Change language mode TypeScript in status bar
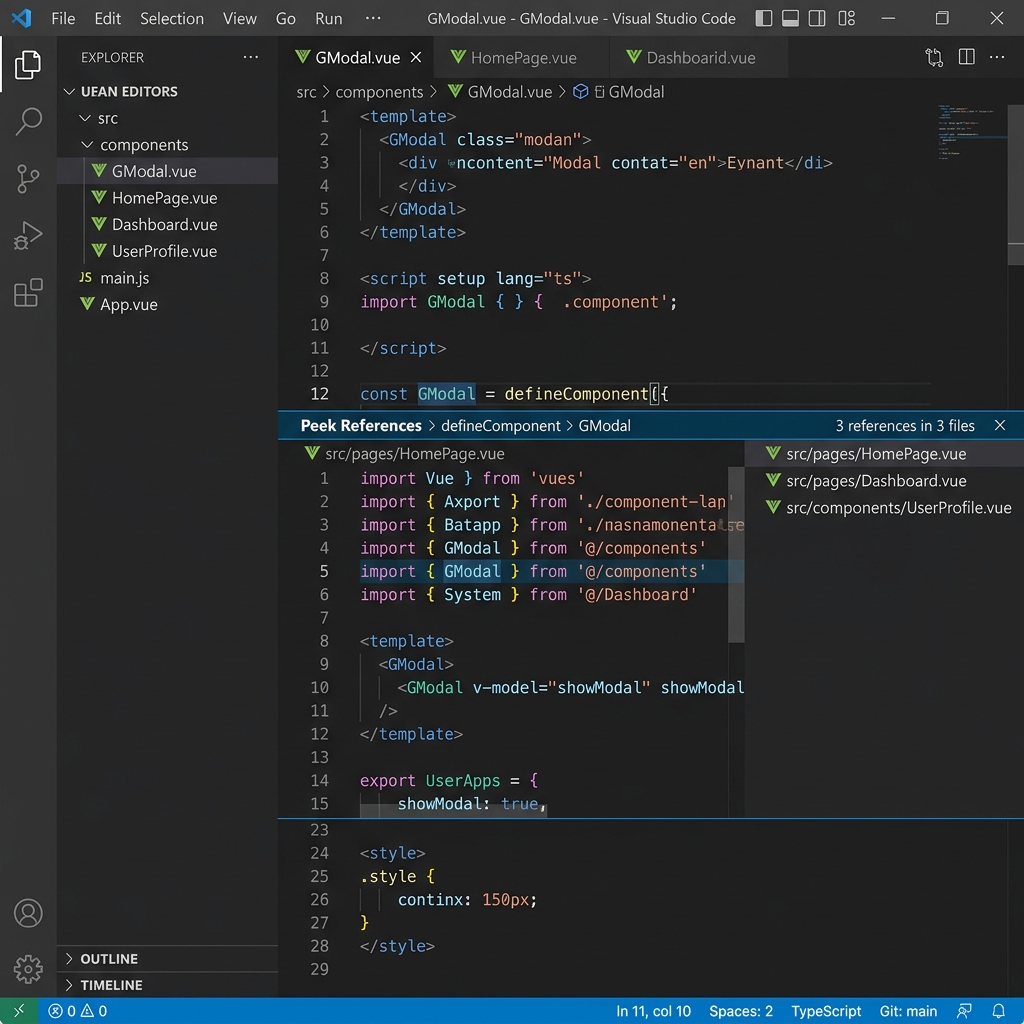 coord(826,1011)
